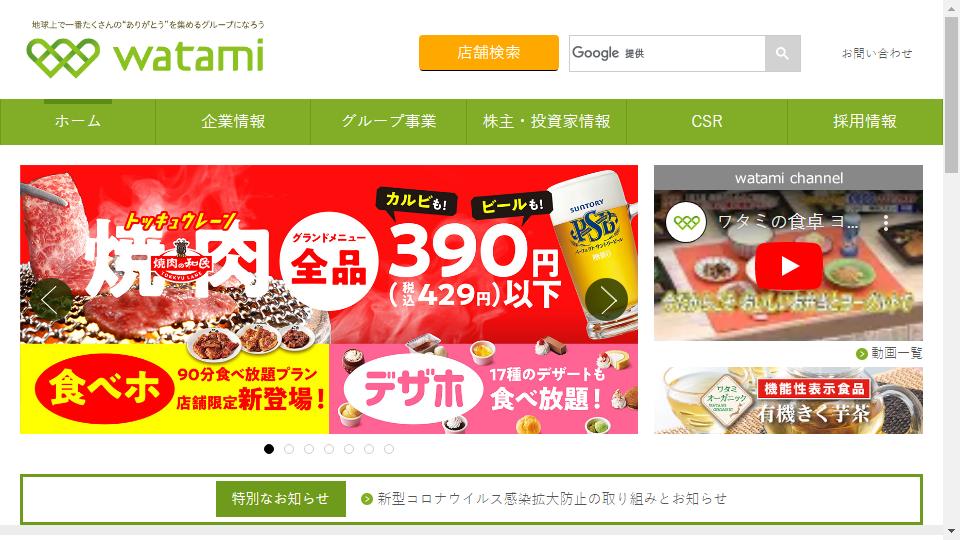The height and width of the screenshot is (540, 960).
Task: Open the 企業情報 navigation menu
Action: 233,122
